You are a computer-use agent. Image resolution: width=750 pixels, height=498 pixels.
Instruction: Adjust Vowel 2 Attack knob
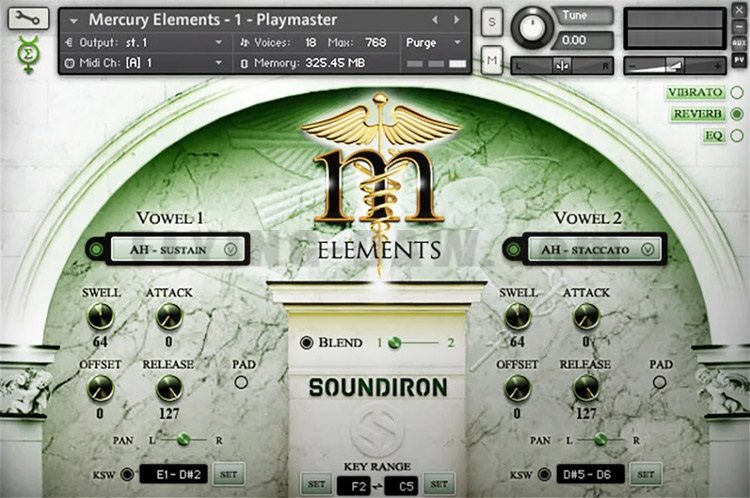[x=586, y=316]
